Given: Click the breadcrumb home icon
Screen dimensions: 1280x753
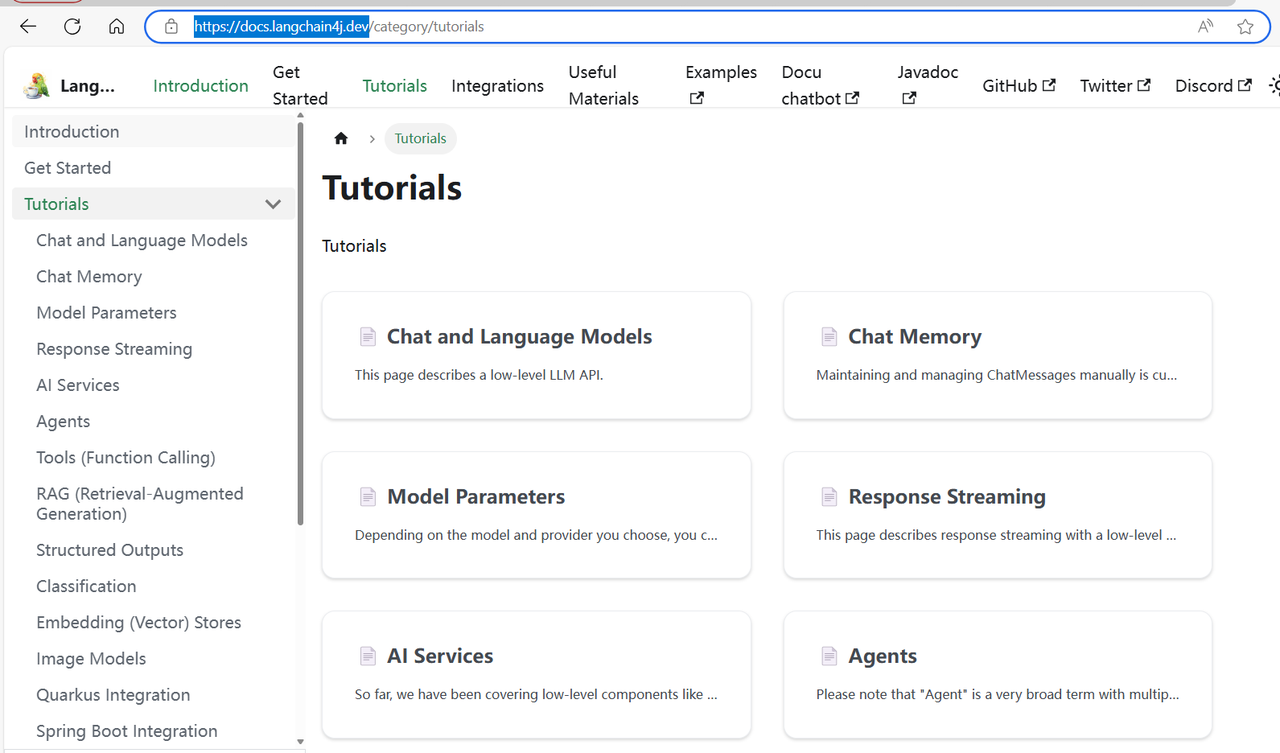Looking at the screenshot, I should [x=341, y=139].
